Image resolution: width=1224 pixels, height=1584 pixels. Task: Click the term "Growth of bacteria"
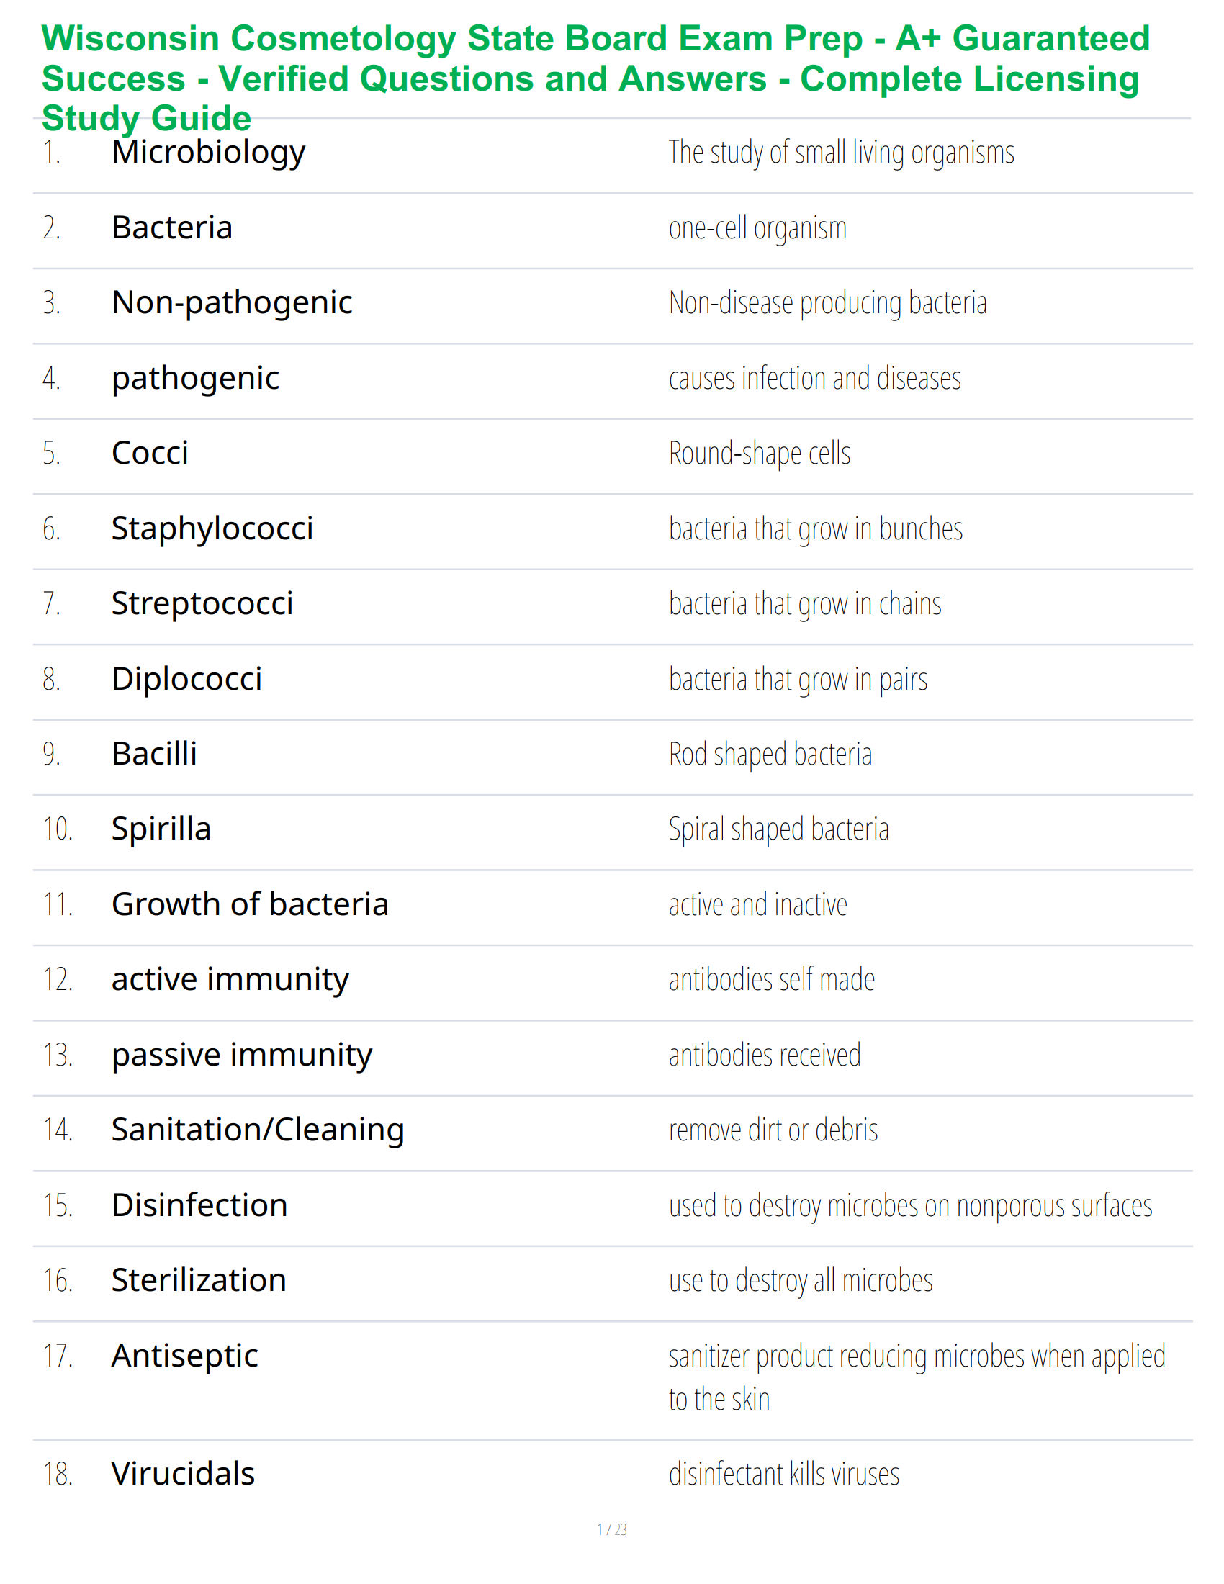coord(250,905)
